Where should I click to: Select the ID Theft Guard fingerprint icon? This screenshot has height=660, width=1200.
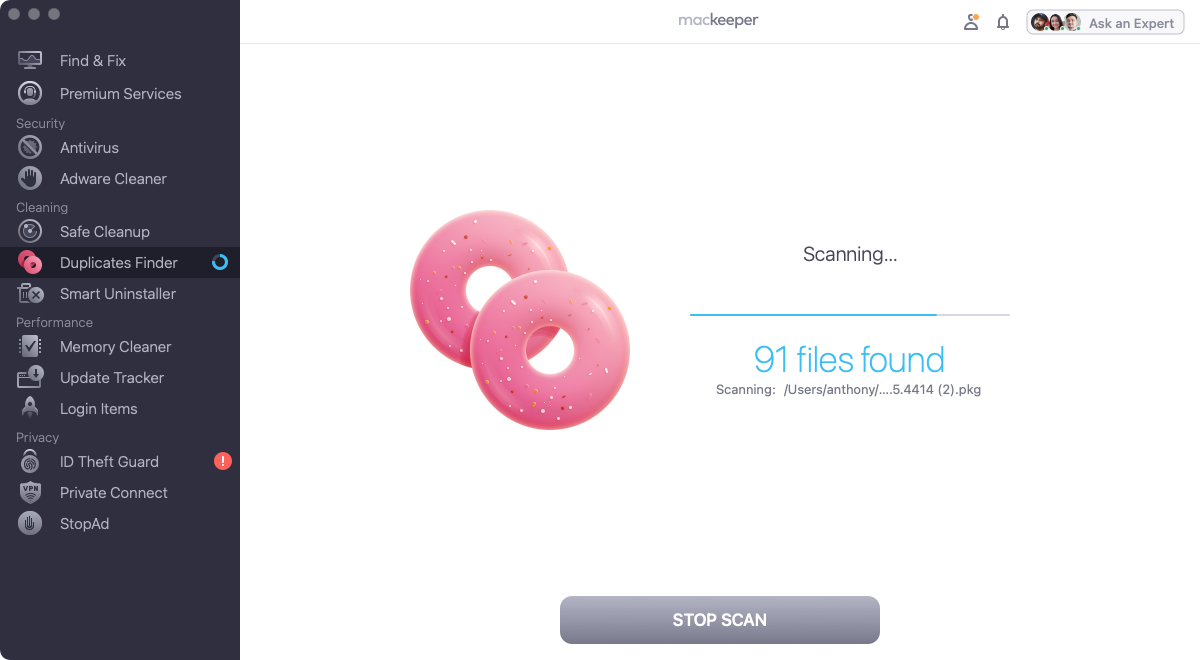click(x=30, y=461)
